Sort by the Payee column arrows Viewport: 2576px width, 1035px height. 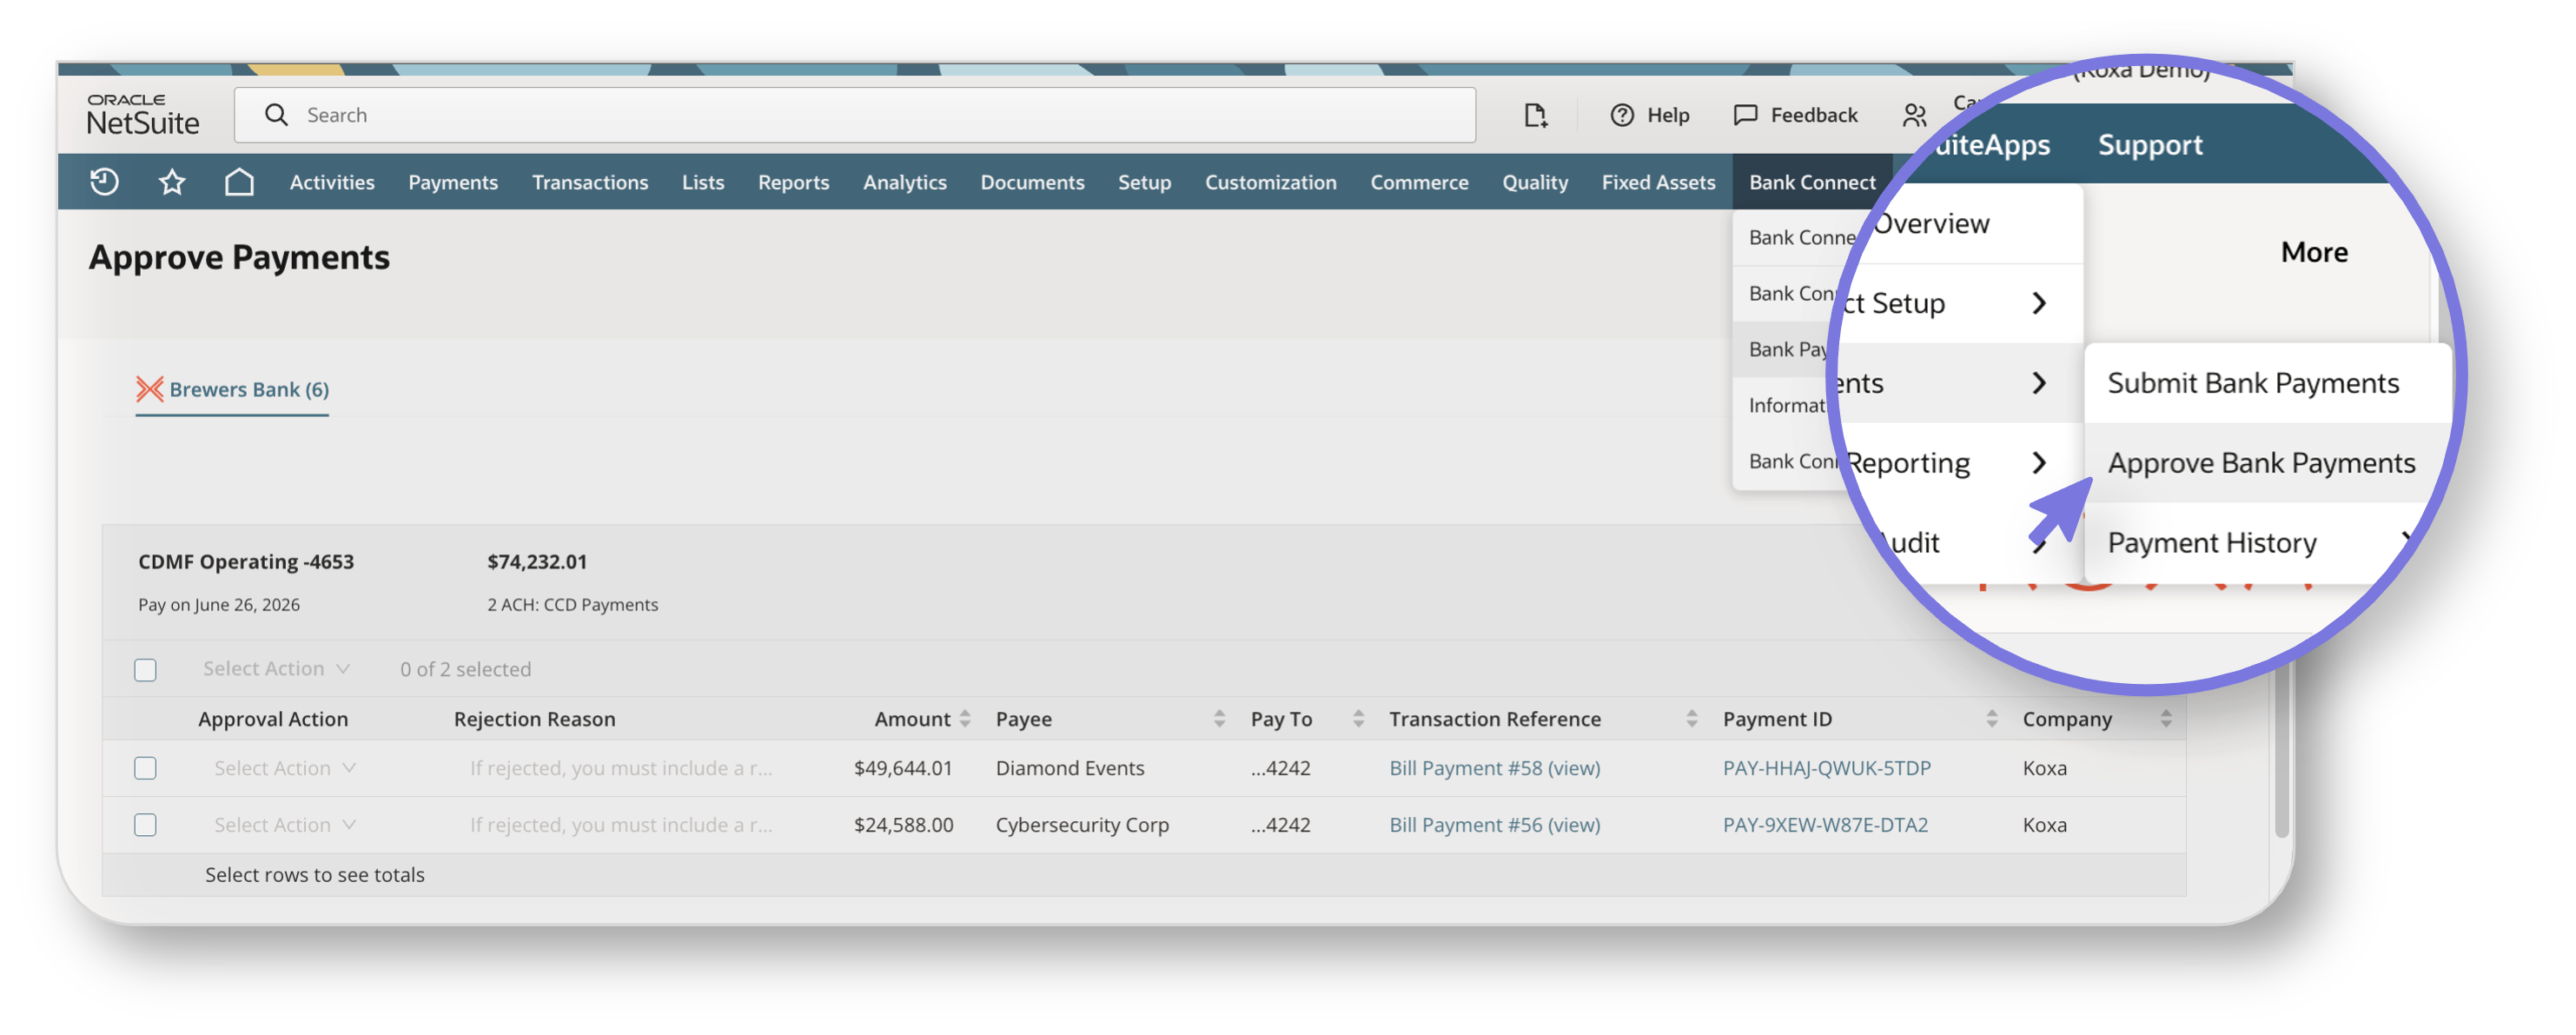(x=1219, y=719)
